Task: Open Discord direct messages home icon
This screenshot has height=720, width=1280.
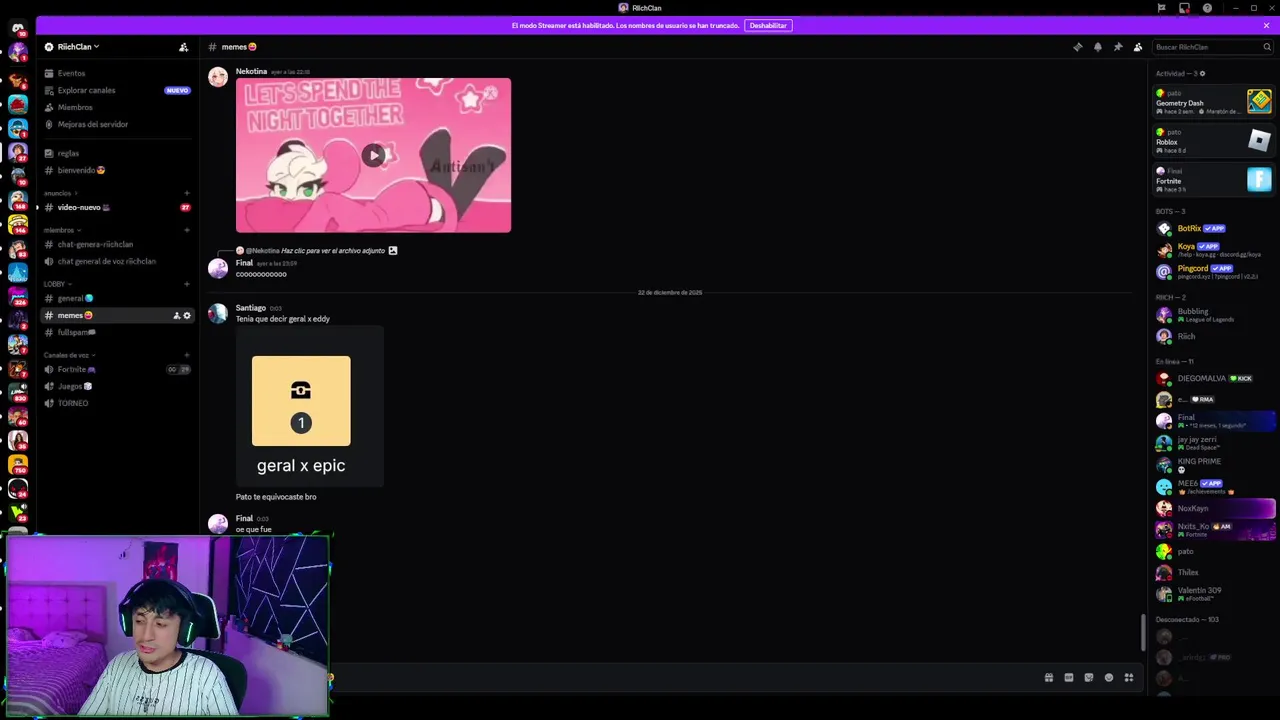Action: (17, 28)
